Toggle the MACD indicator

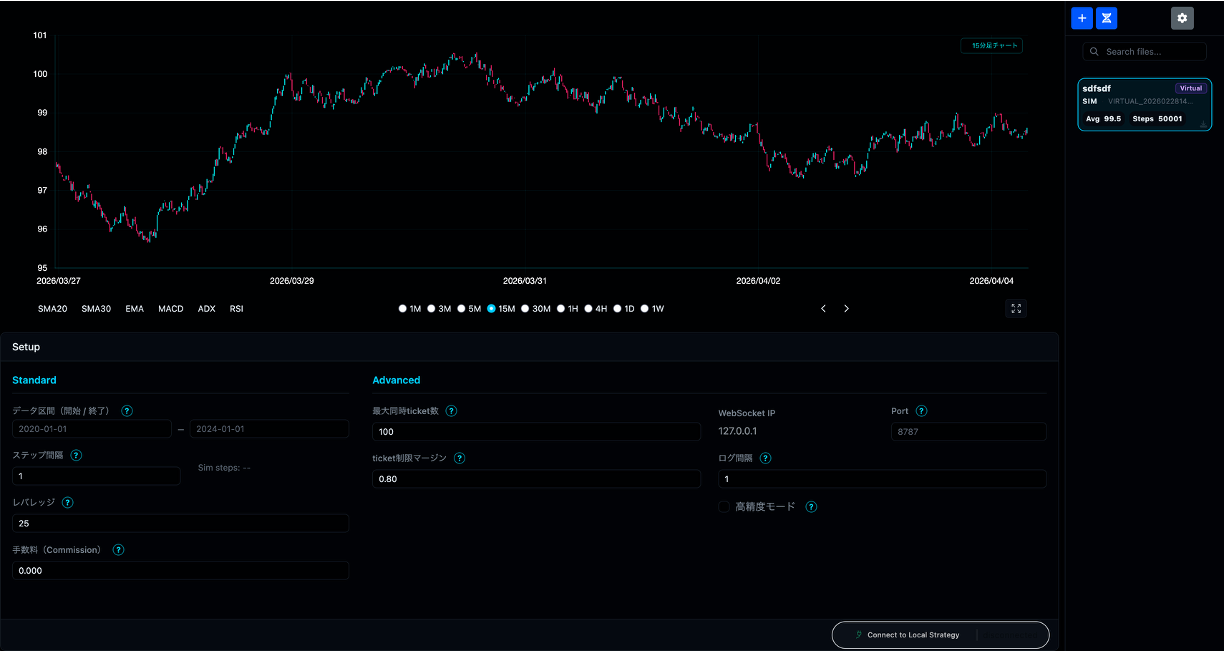(171, 309)
